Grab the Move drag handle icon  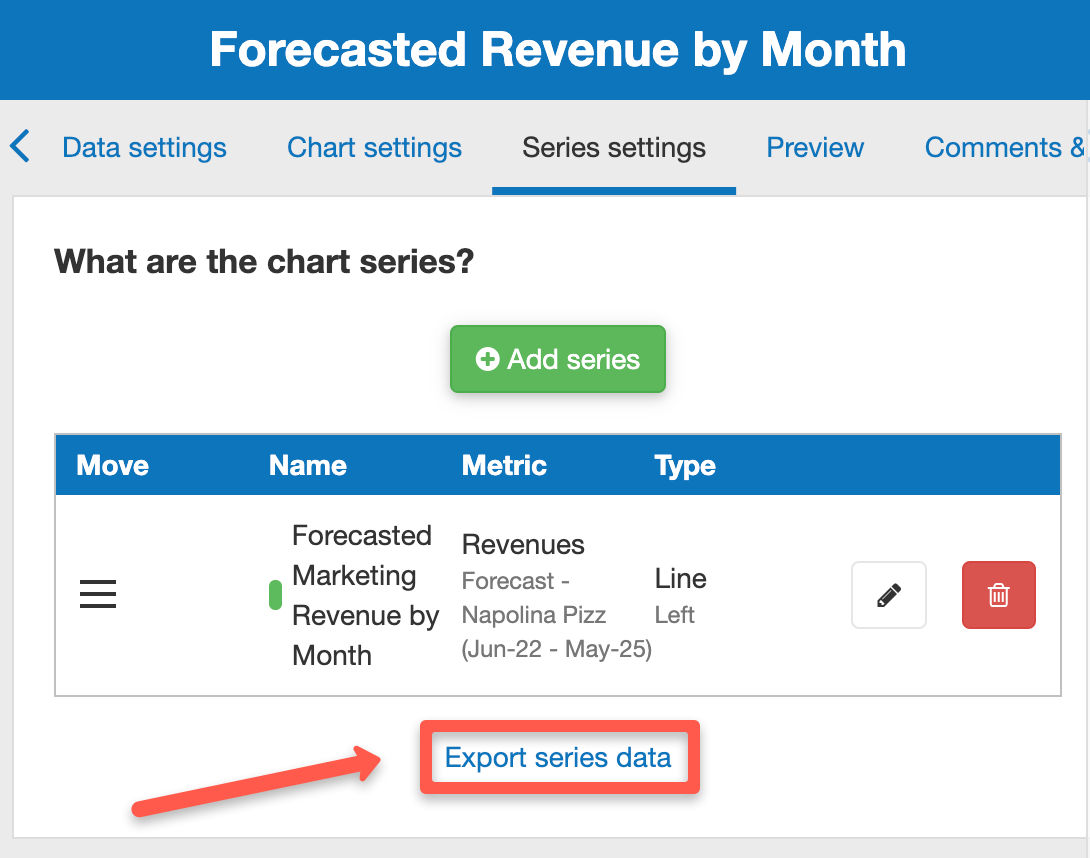pos(97,594)
